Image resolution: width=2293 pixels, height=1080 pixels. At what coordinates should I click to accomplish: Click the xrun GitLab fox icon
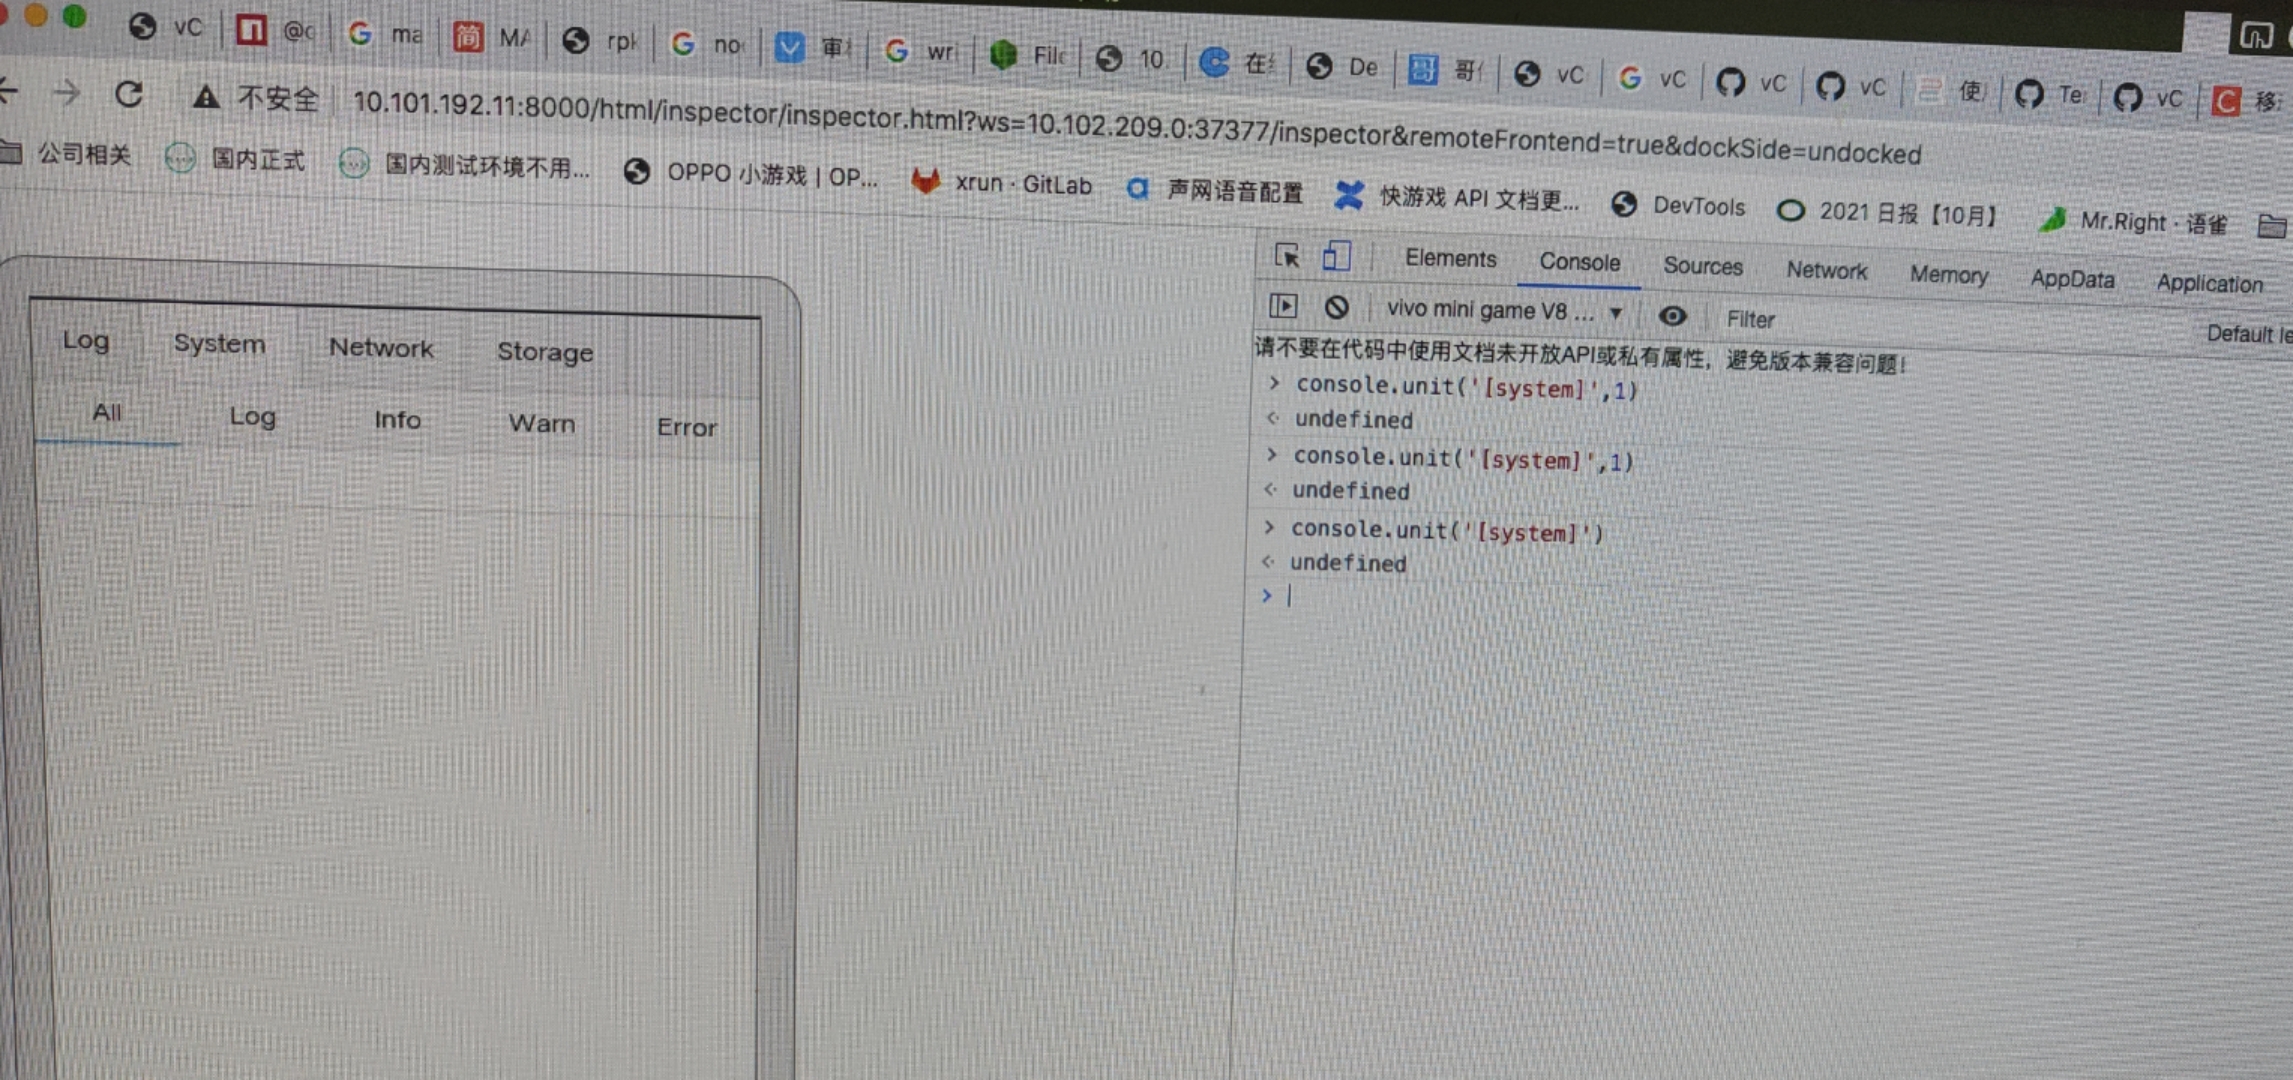[927, 182]
